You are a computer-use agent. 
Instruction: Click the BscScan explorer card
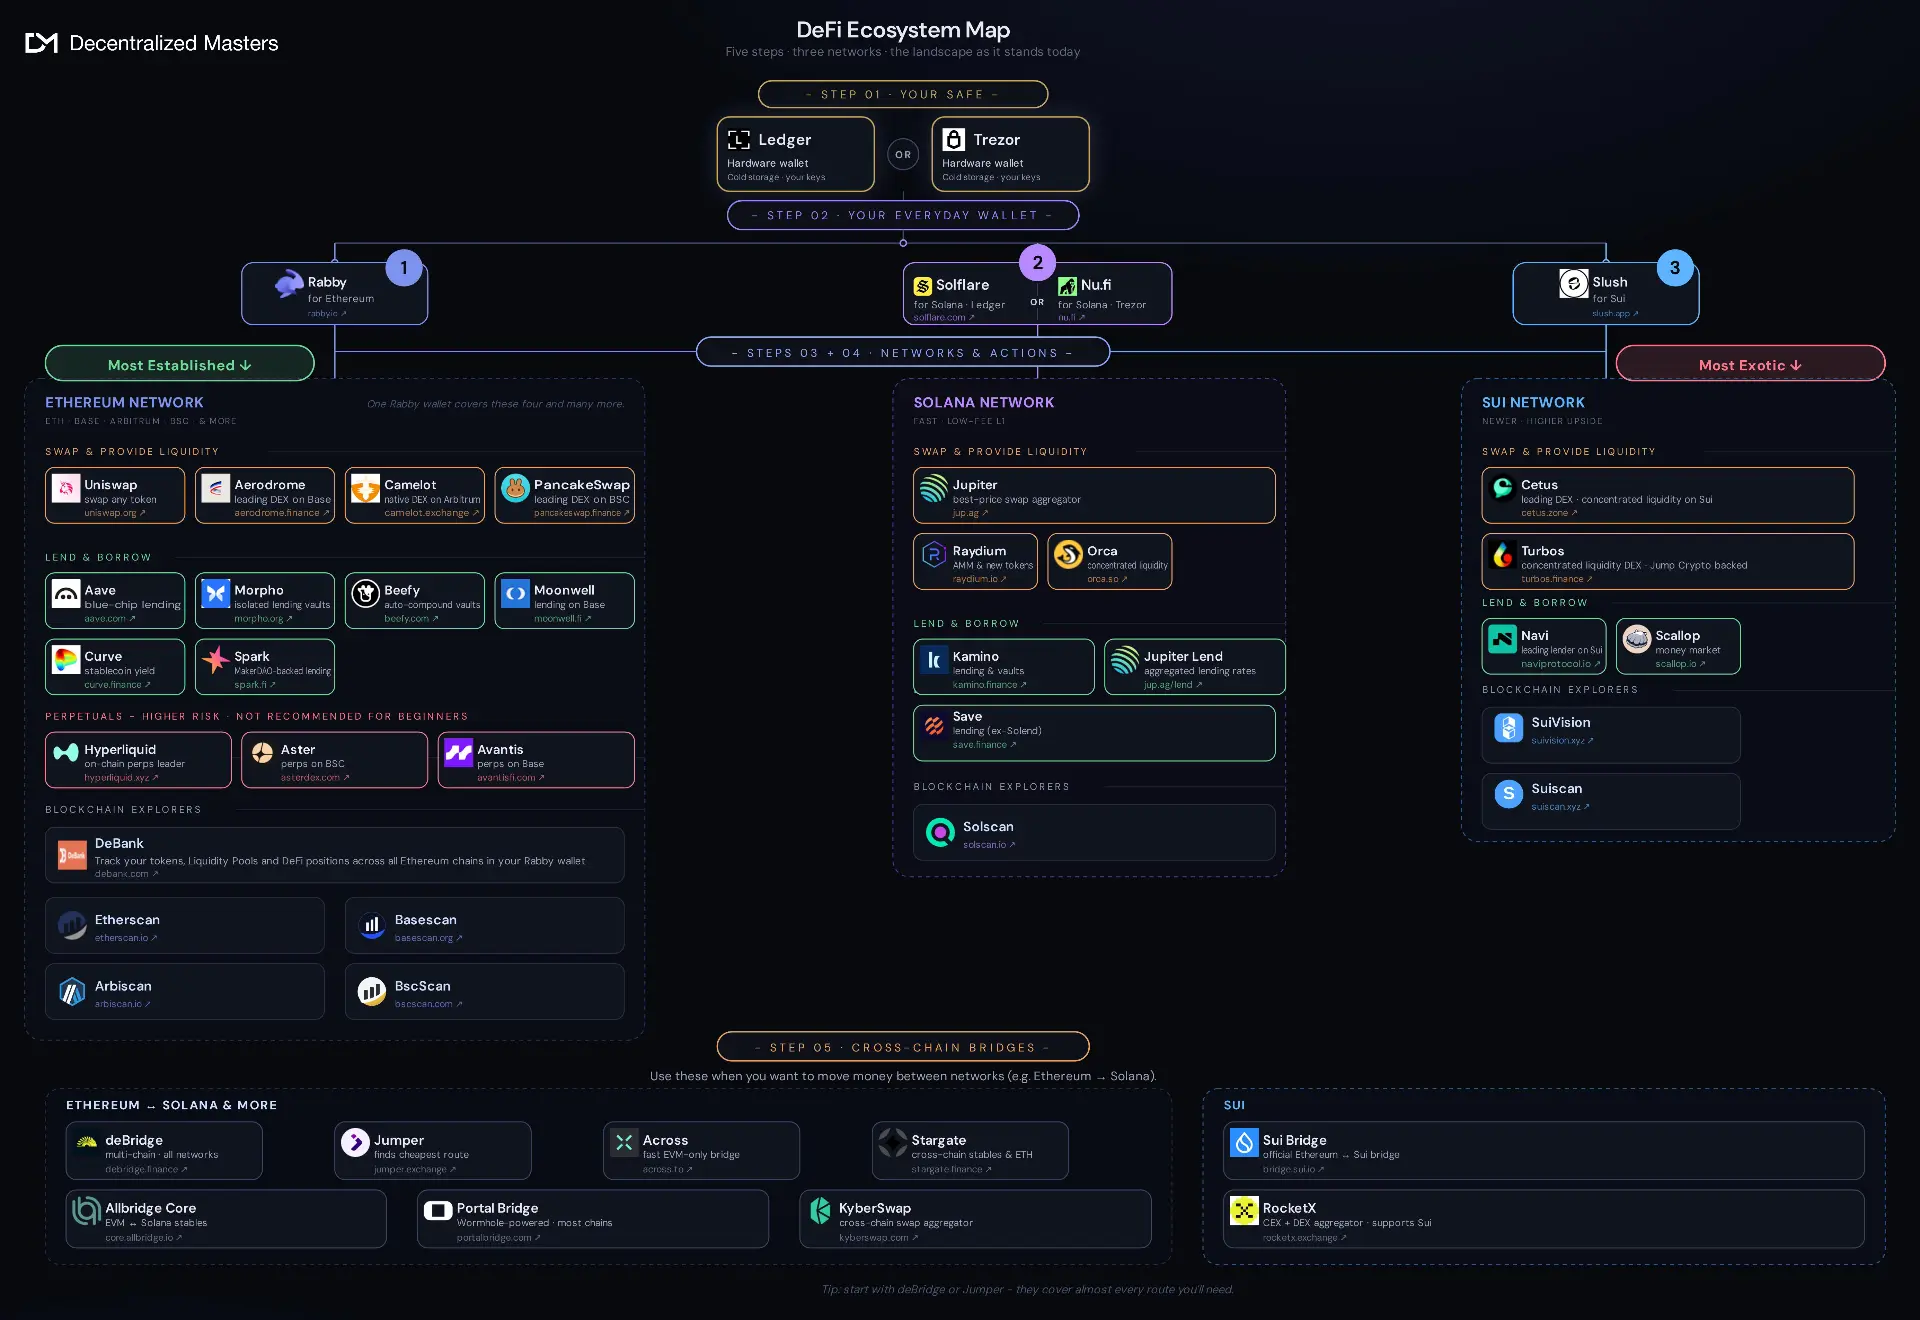pos(485,991)
